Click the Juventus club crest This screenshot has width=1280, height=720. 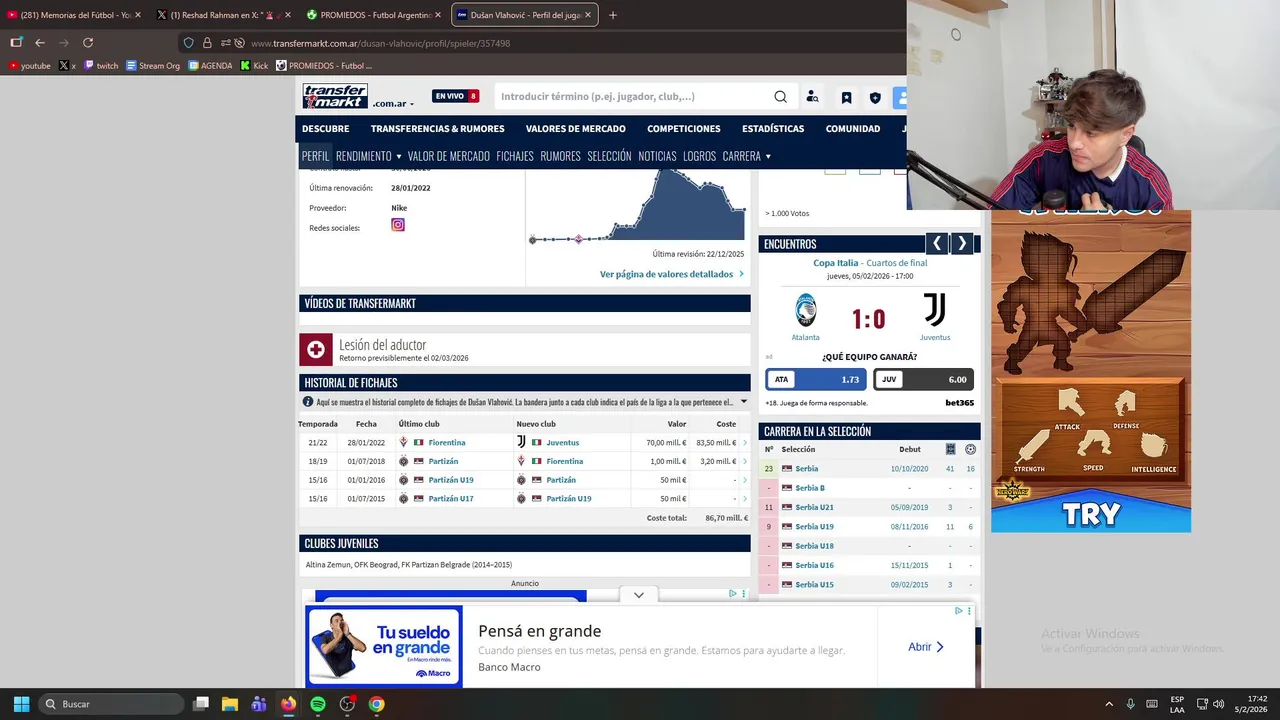click(935, 310)
